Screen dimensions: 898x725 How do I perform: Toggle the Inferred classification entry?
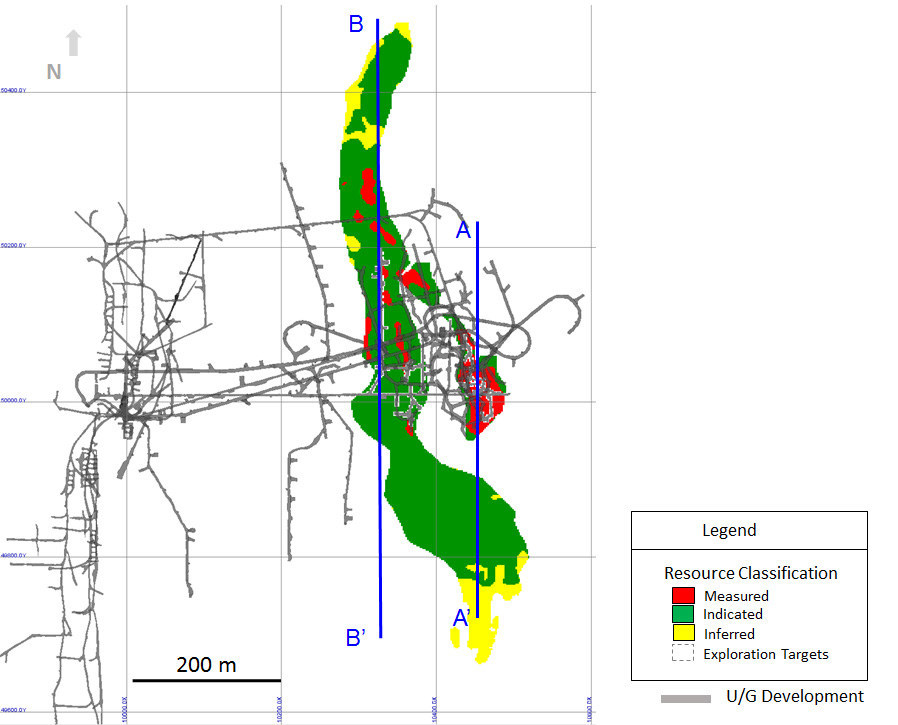(x=727, y=633)
